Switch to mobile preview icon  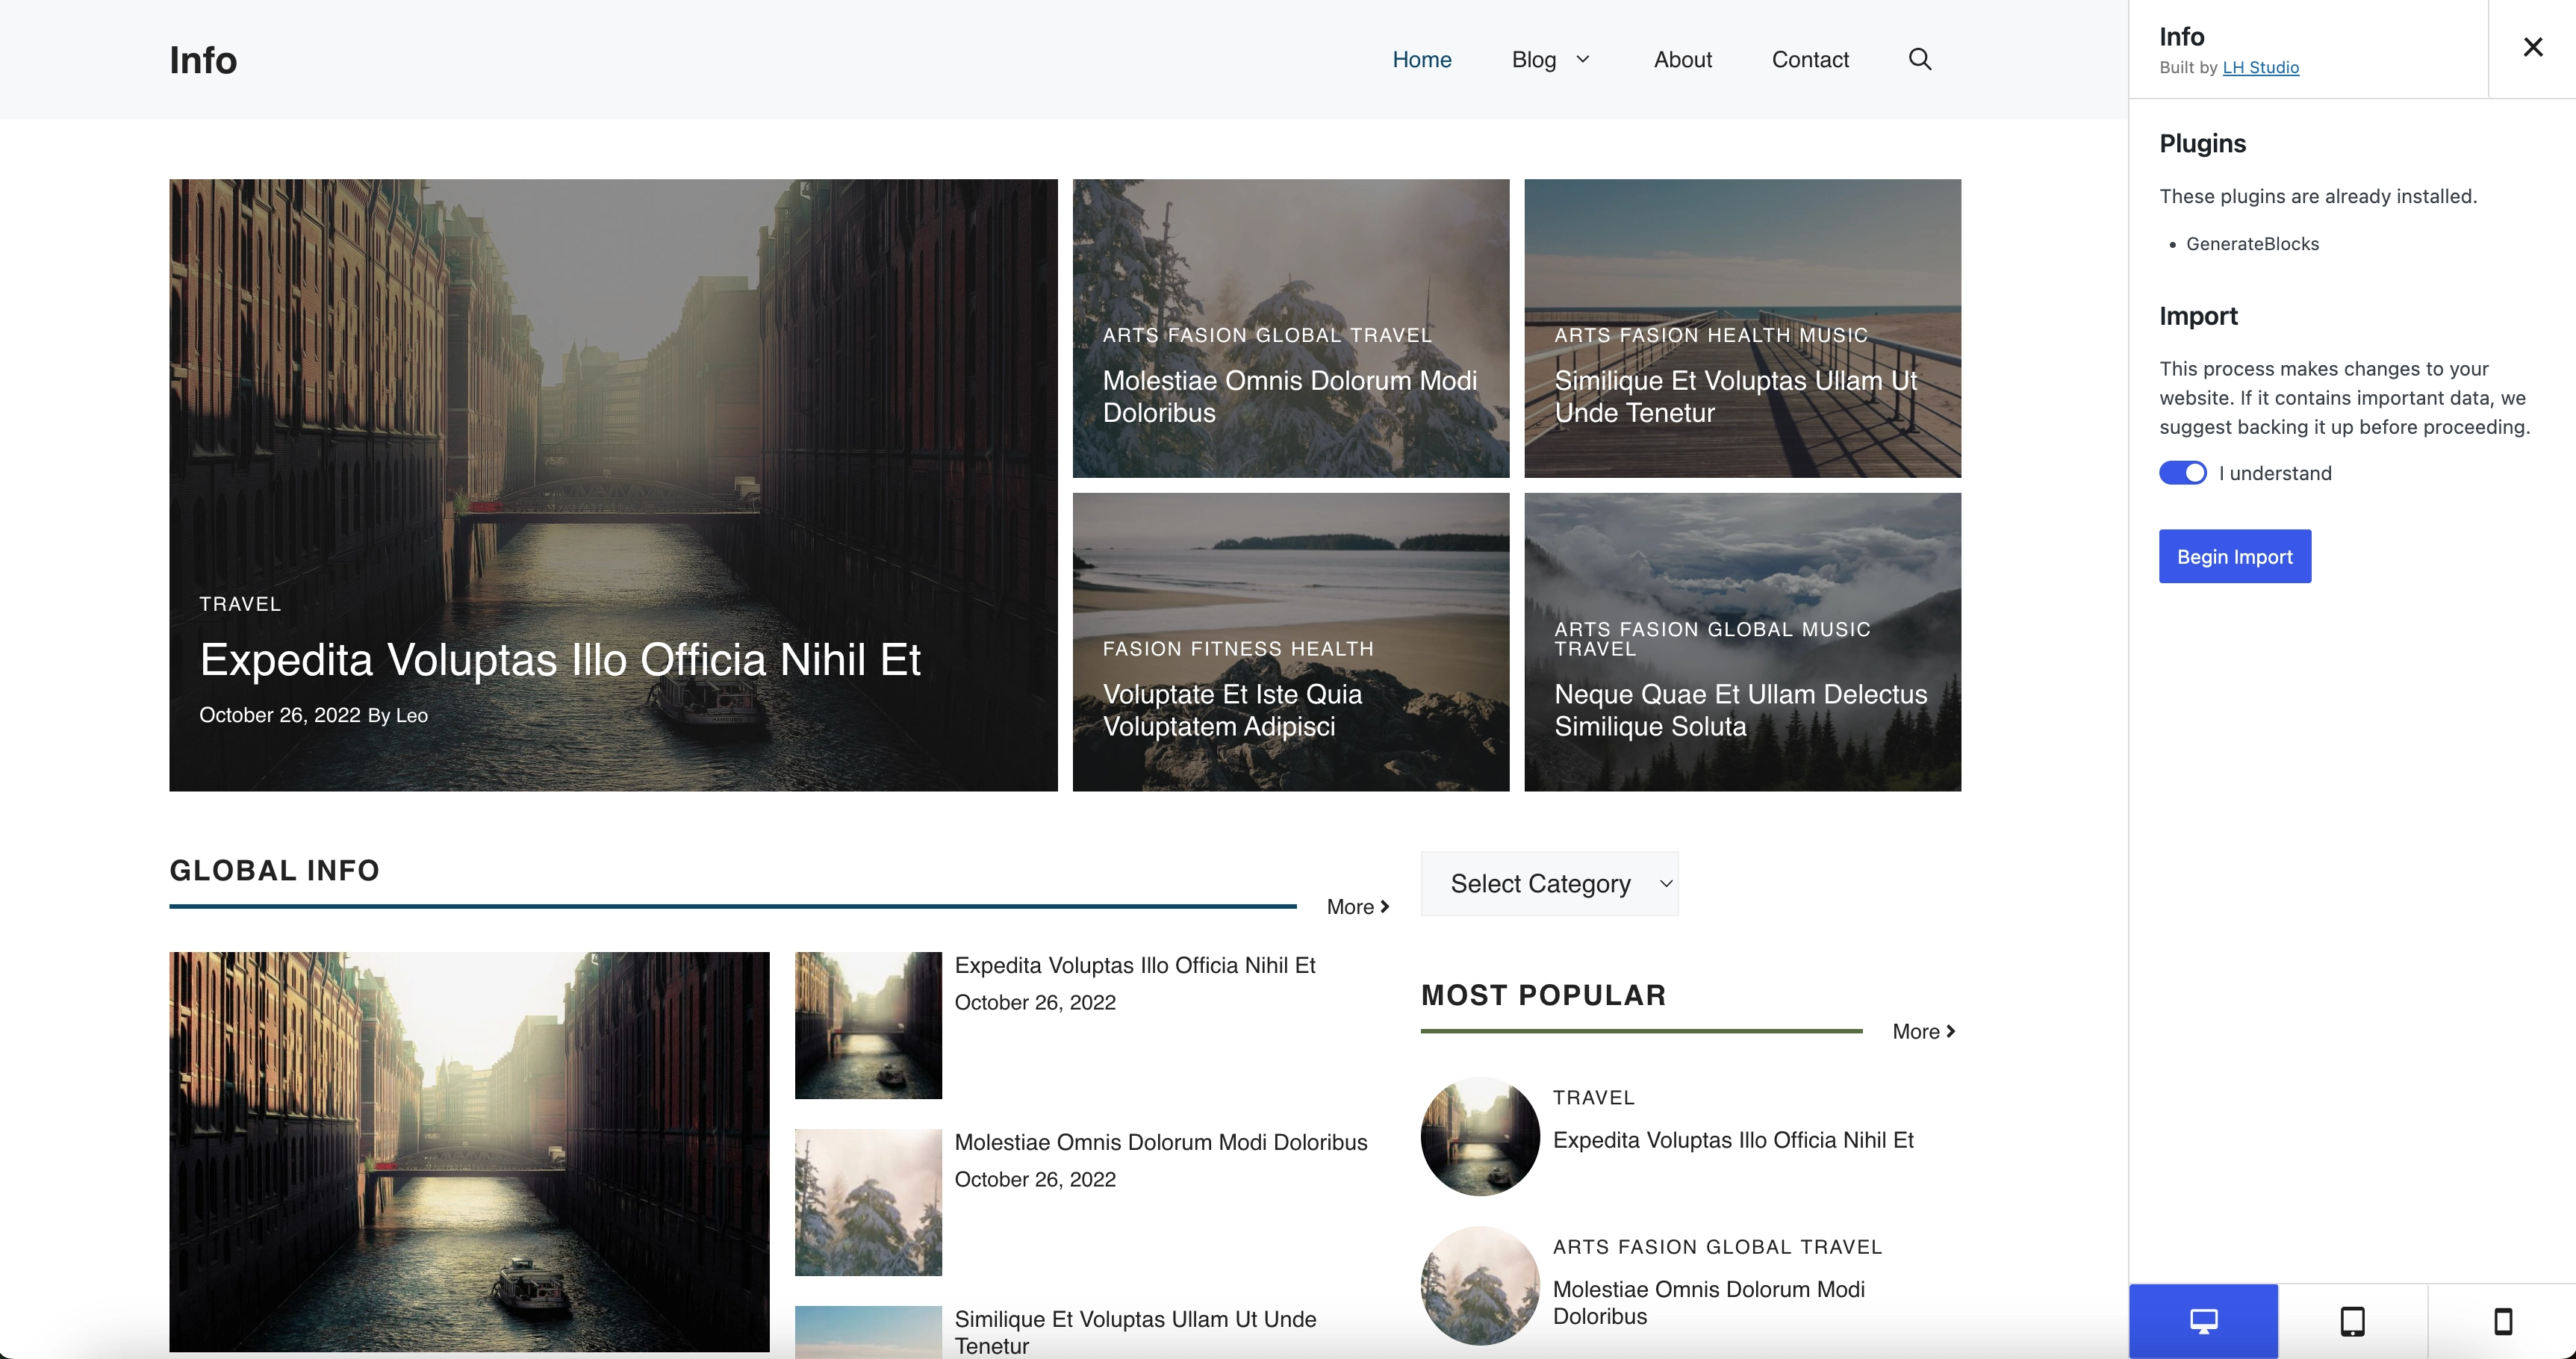click(x=2502, y=1321)
